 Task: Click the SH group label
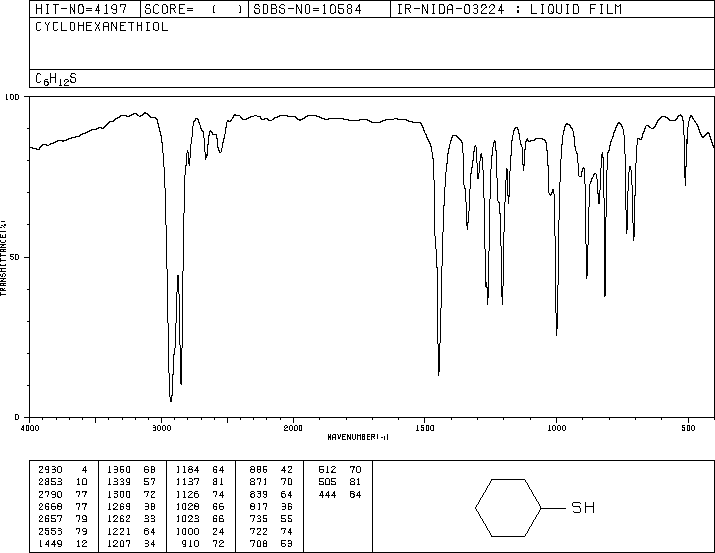click(x=582, y=508)
